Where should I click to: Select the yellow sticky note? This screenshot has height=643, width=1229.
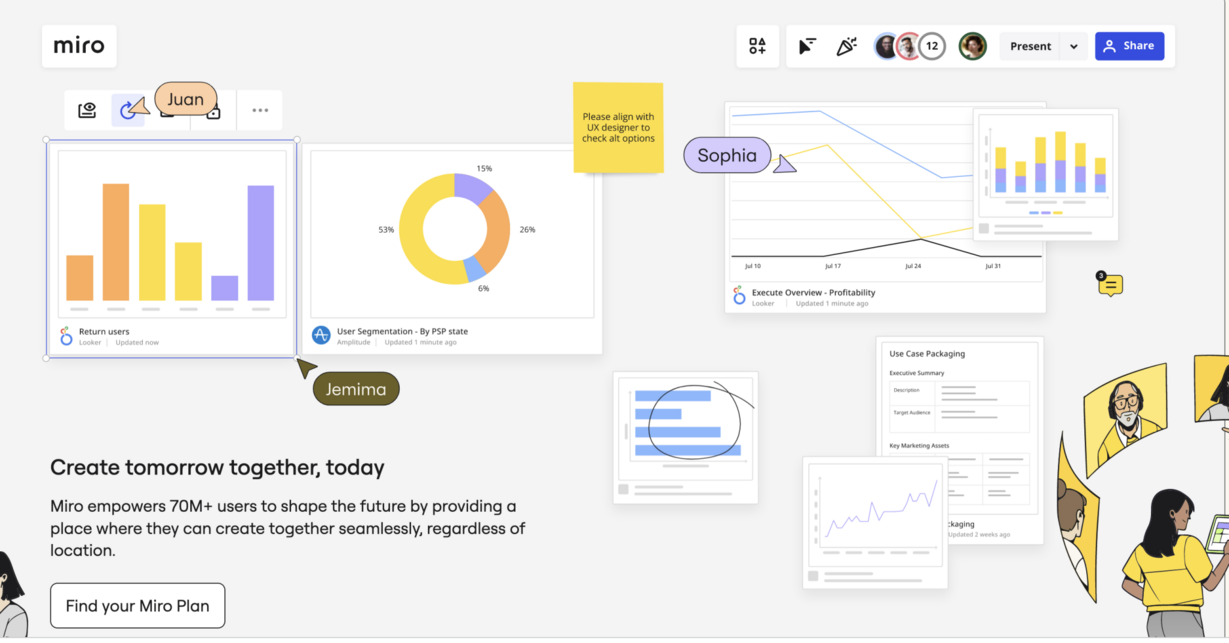618,128
